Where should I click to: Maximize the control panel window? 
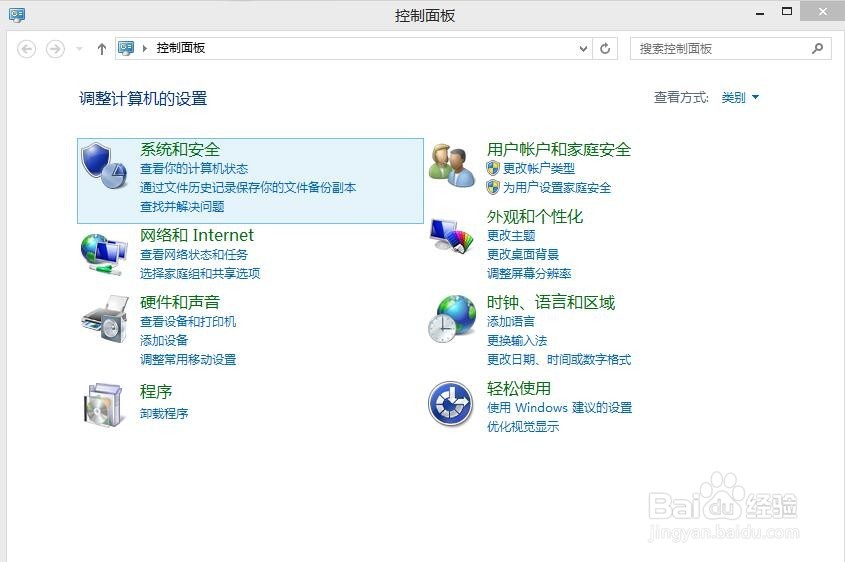787,11
